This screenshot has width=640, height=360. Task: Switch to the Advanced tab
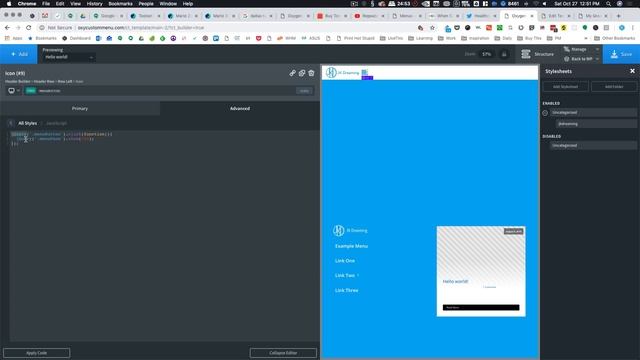240,109
